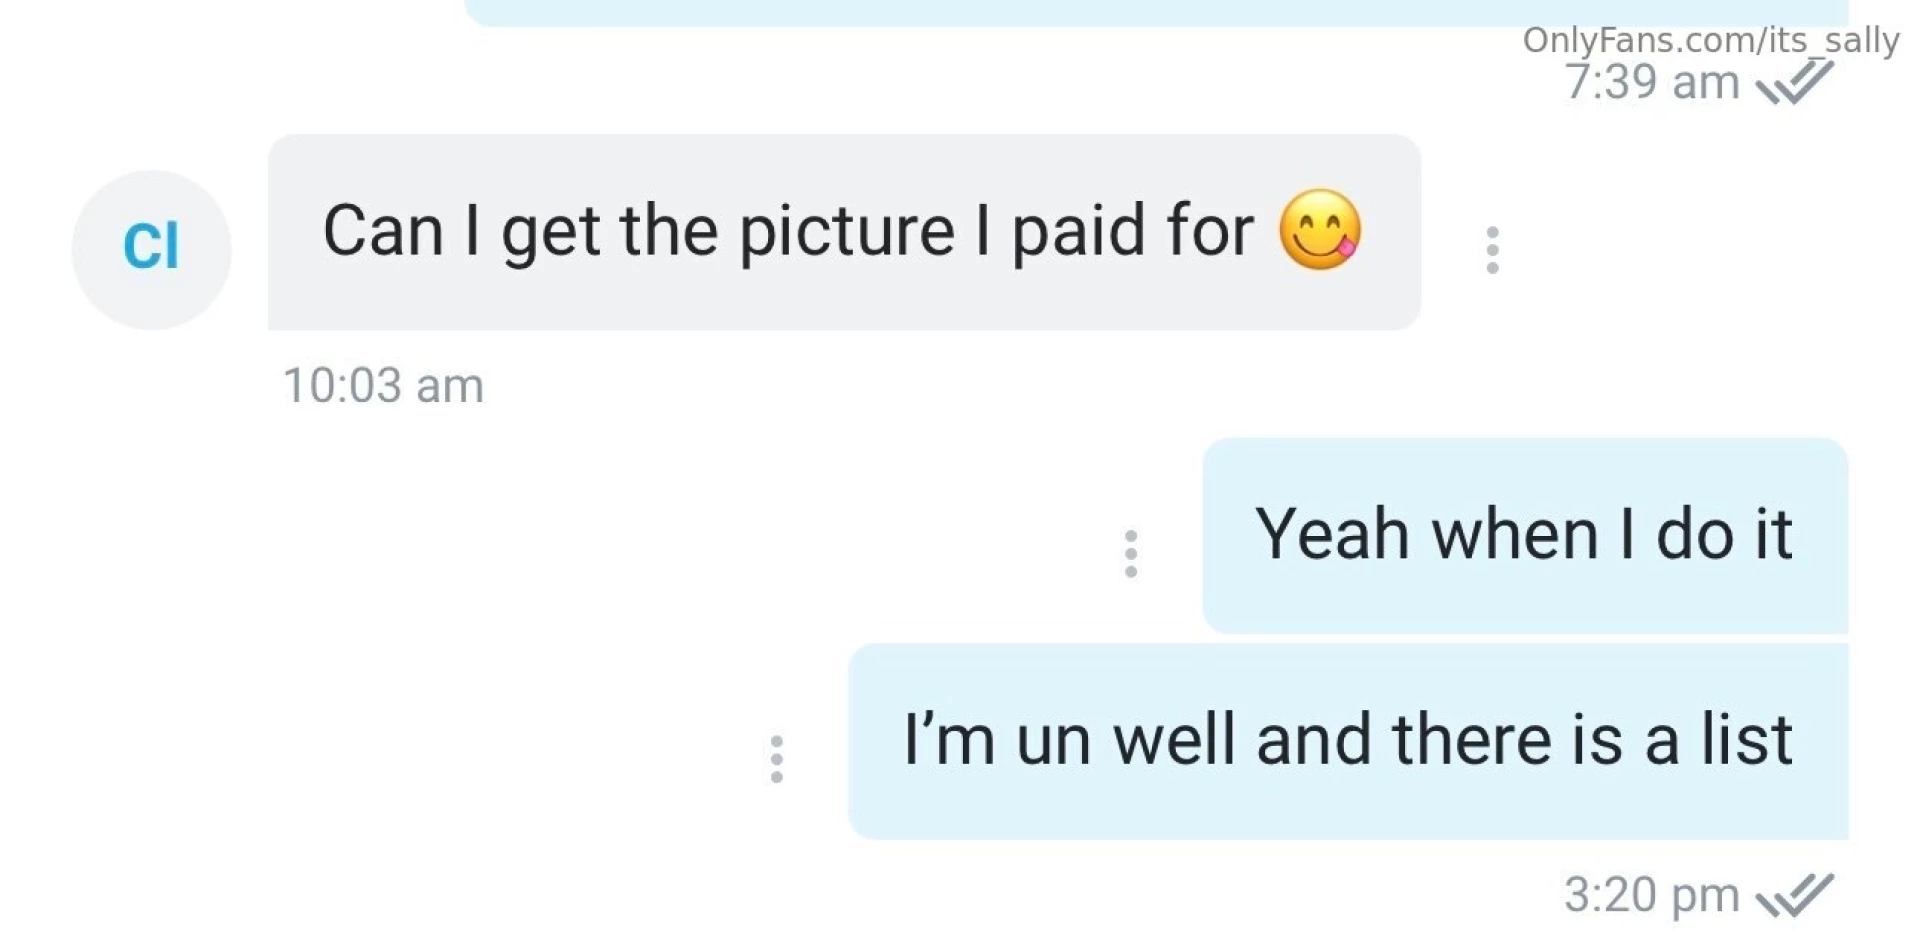This screenshot has height=935, width=1920.
Task: Click the partially visible blue bubble at top
Action: click(1156, 12)
